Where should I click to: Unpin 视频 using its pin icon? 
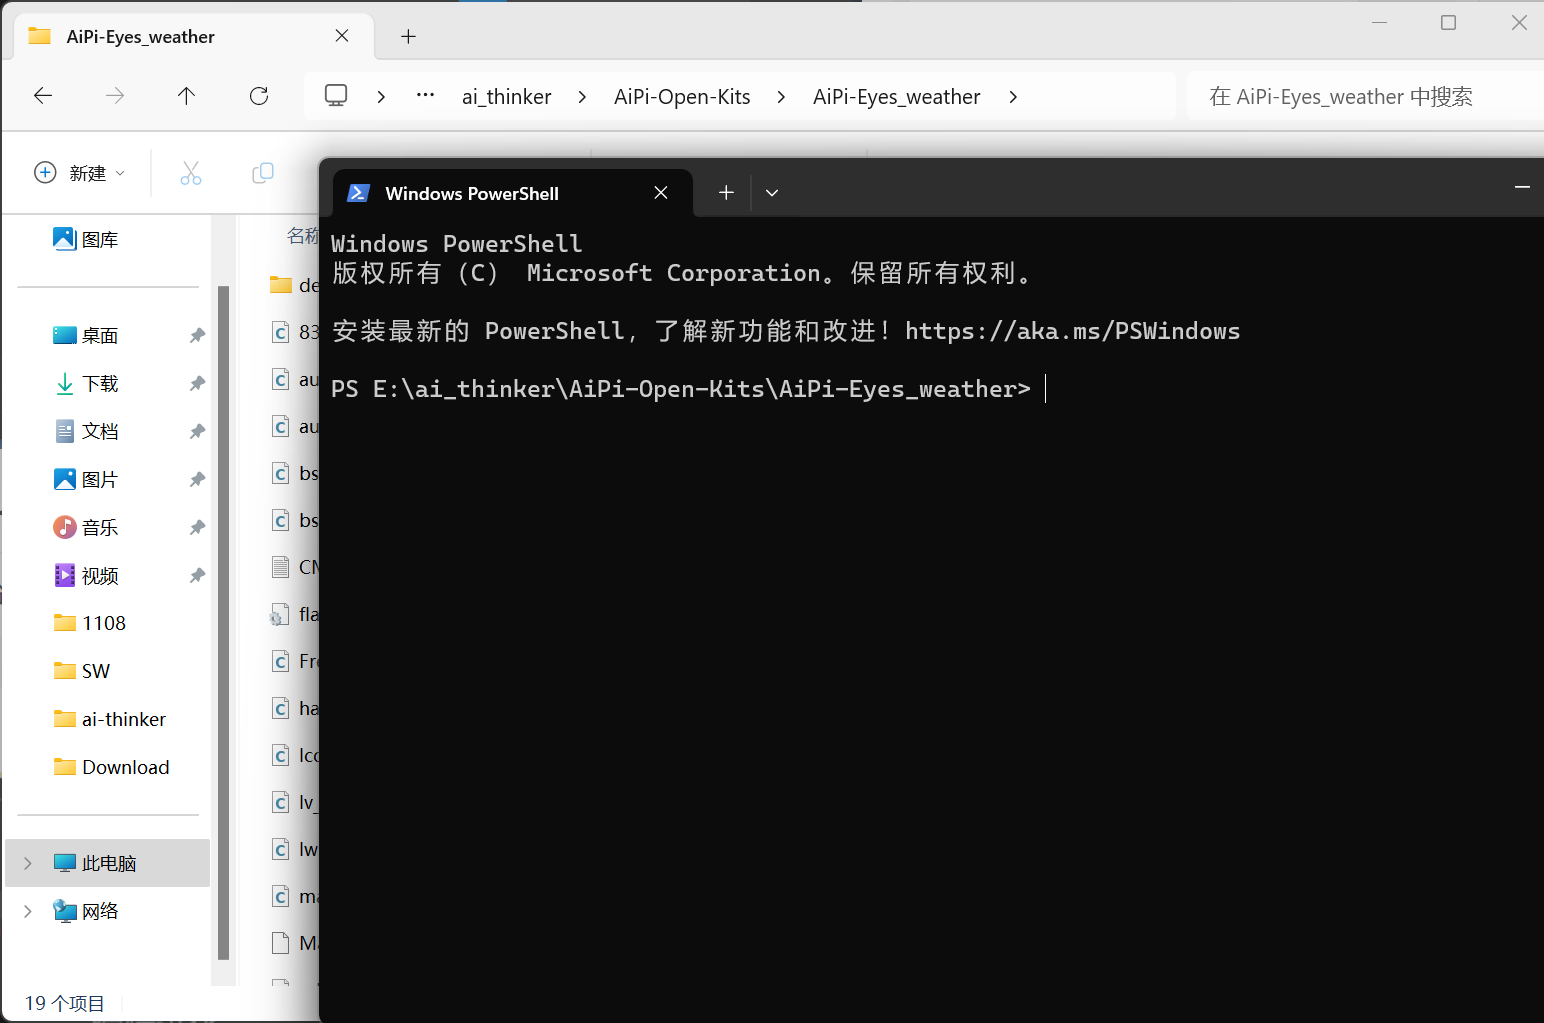pos(197,576)
